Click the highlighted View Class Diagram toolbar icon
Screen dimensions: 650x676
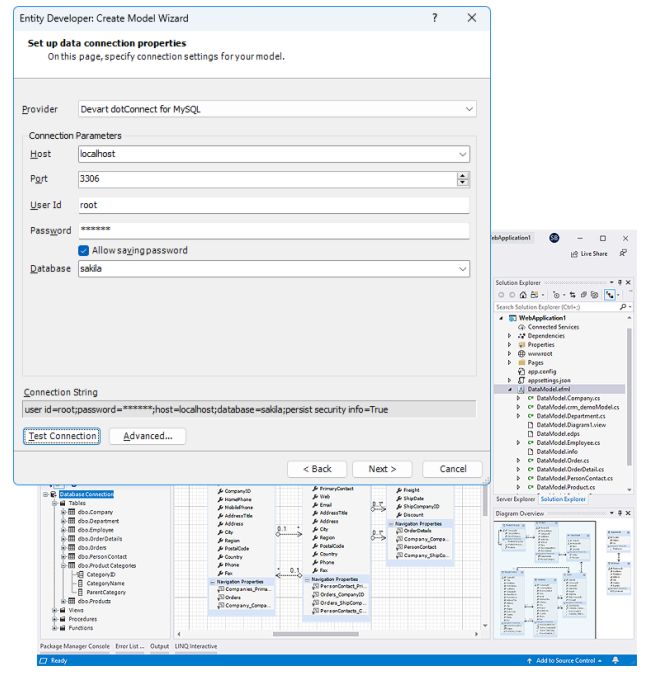[609, 295]
